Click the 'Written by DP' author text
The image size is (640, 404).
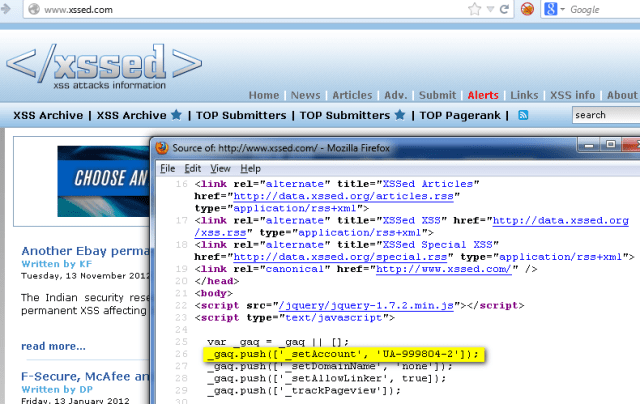tap(57, 389)
